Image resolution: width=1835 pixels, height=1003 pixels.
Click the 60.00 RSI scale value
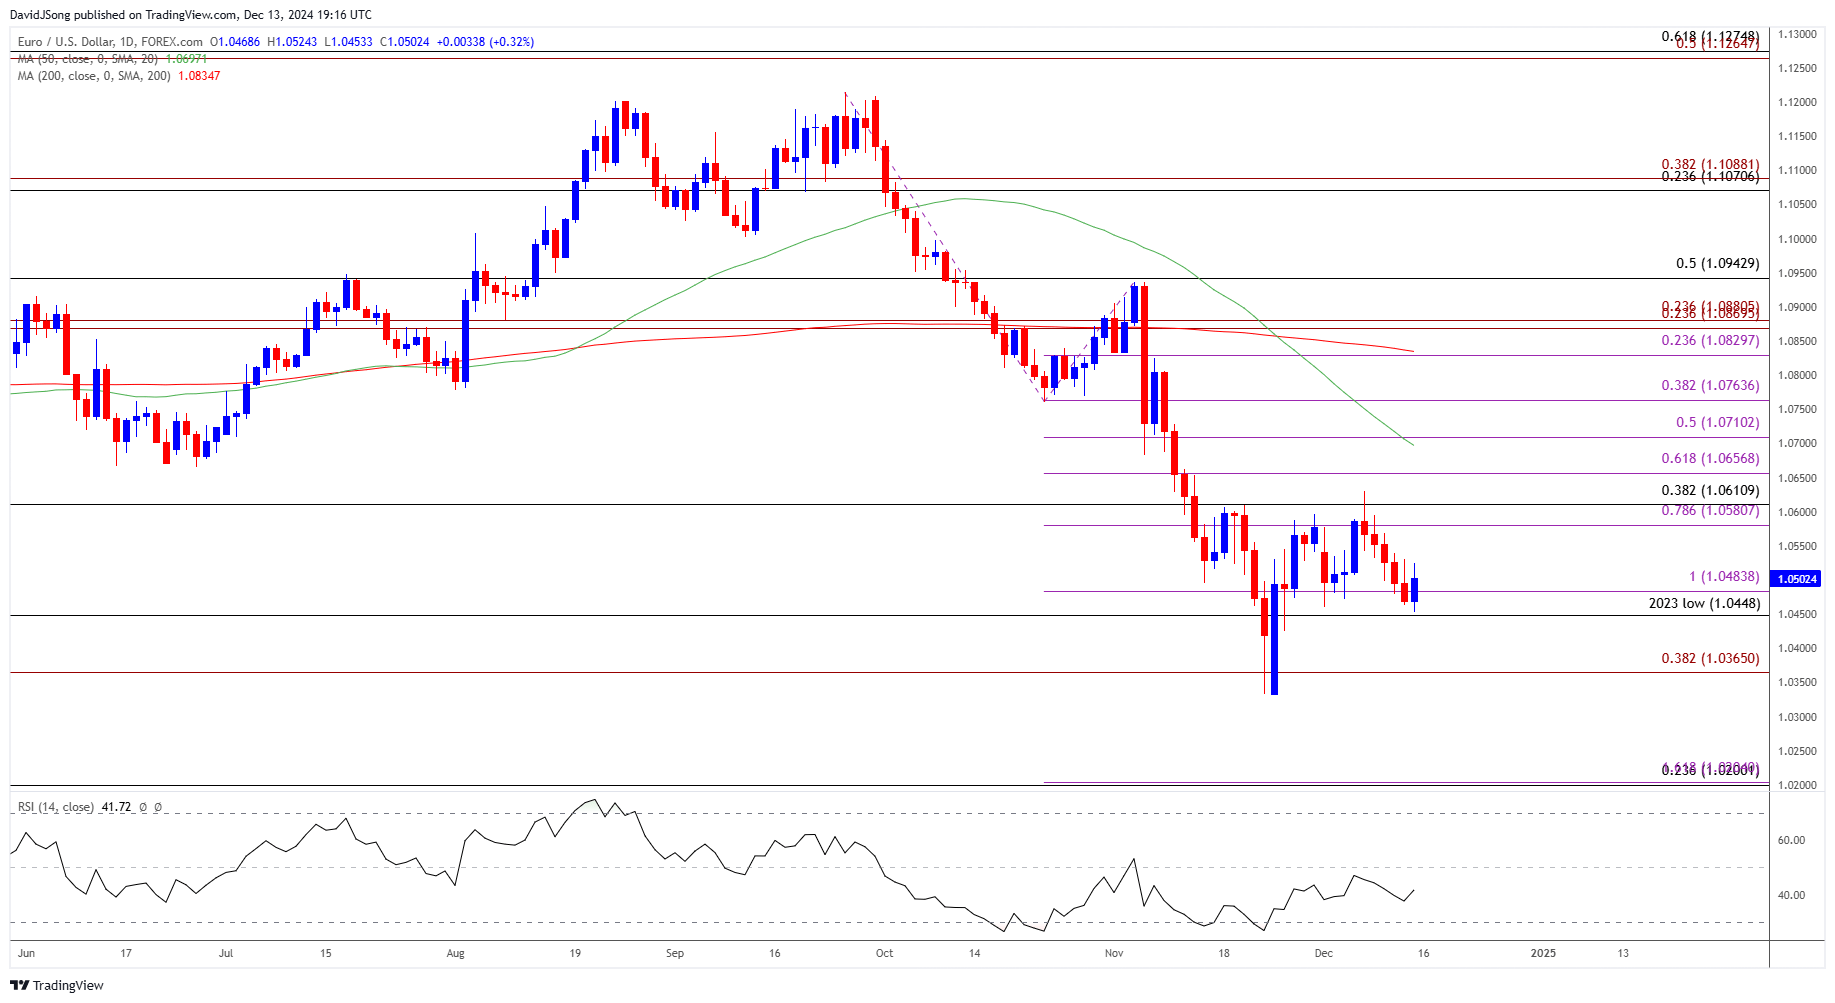coord(1791,840)
